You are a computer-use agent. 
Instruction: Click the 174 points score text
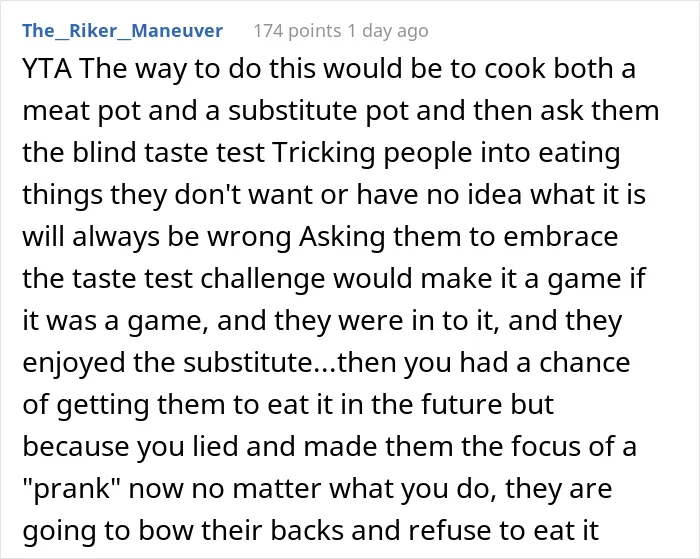tap(297, 31)
